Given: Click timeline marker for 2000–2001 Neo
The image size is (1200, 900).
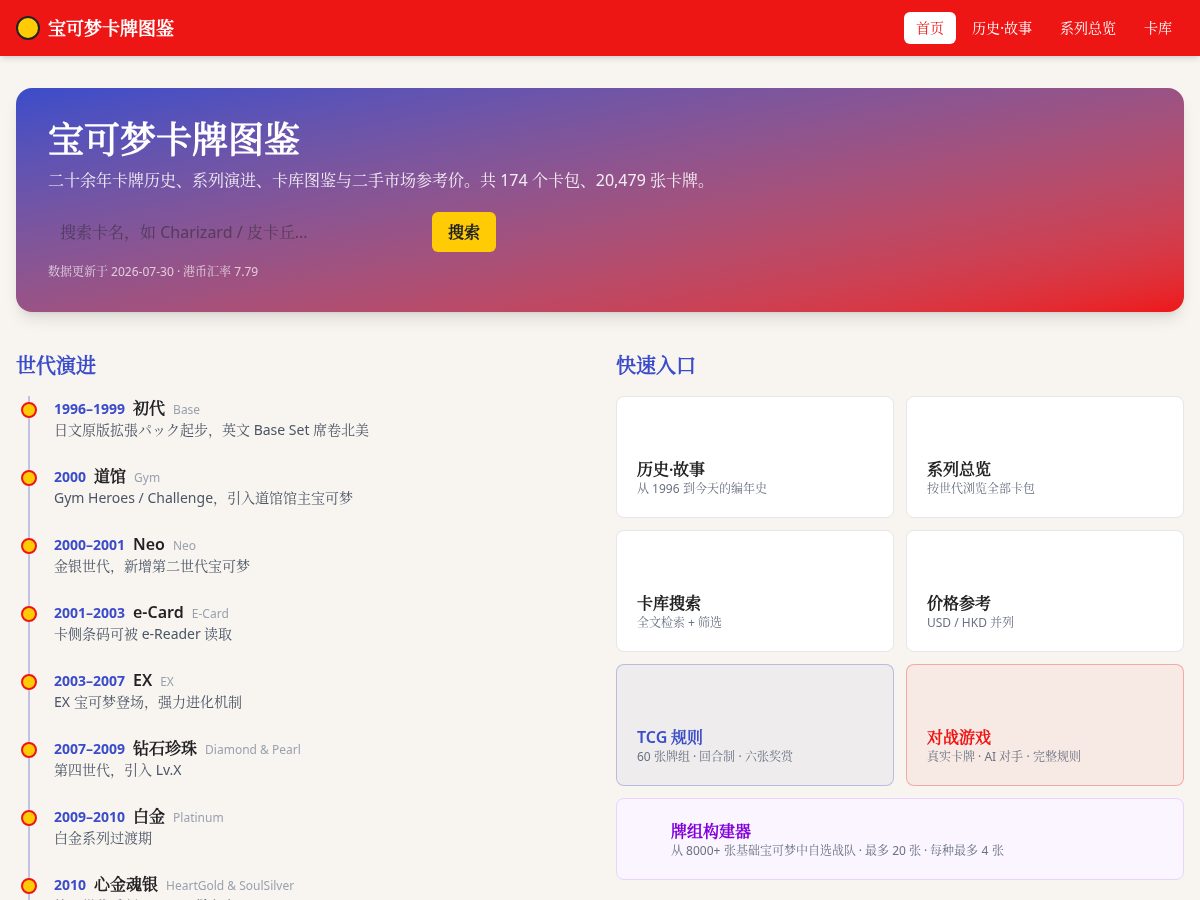Looking at the screenshot, I should [29, 546].
